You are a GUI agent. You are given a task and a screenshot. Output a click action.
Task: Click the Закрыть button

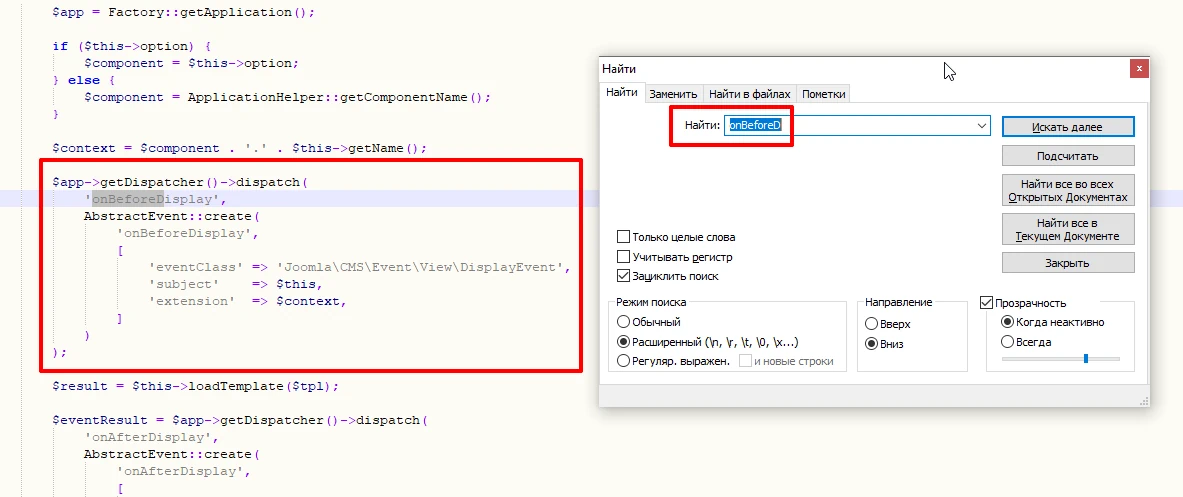click(1068, 263)
